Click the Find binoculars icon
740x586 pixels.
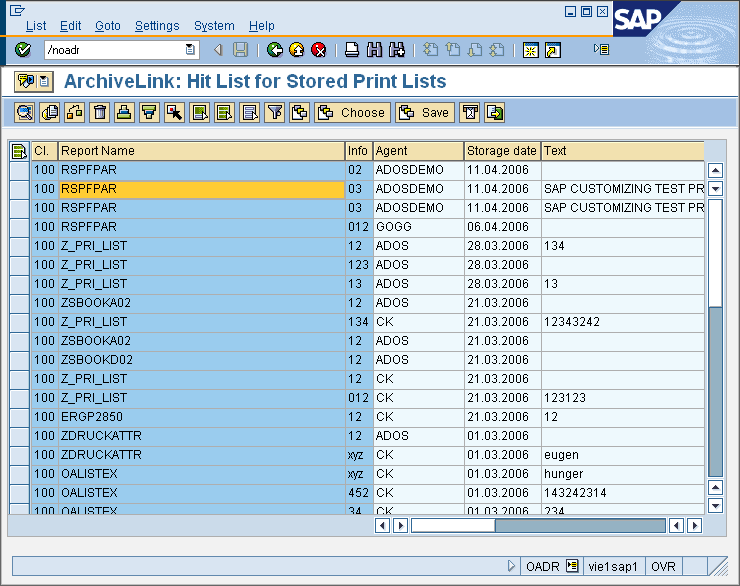point(374,50)
